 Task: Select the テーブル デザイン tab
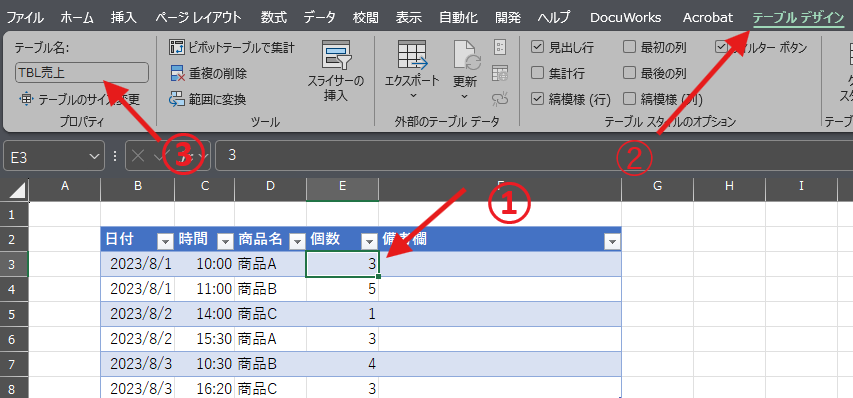tap(798, 17)
